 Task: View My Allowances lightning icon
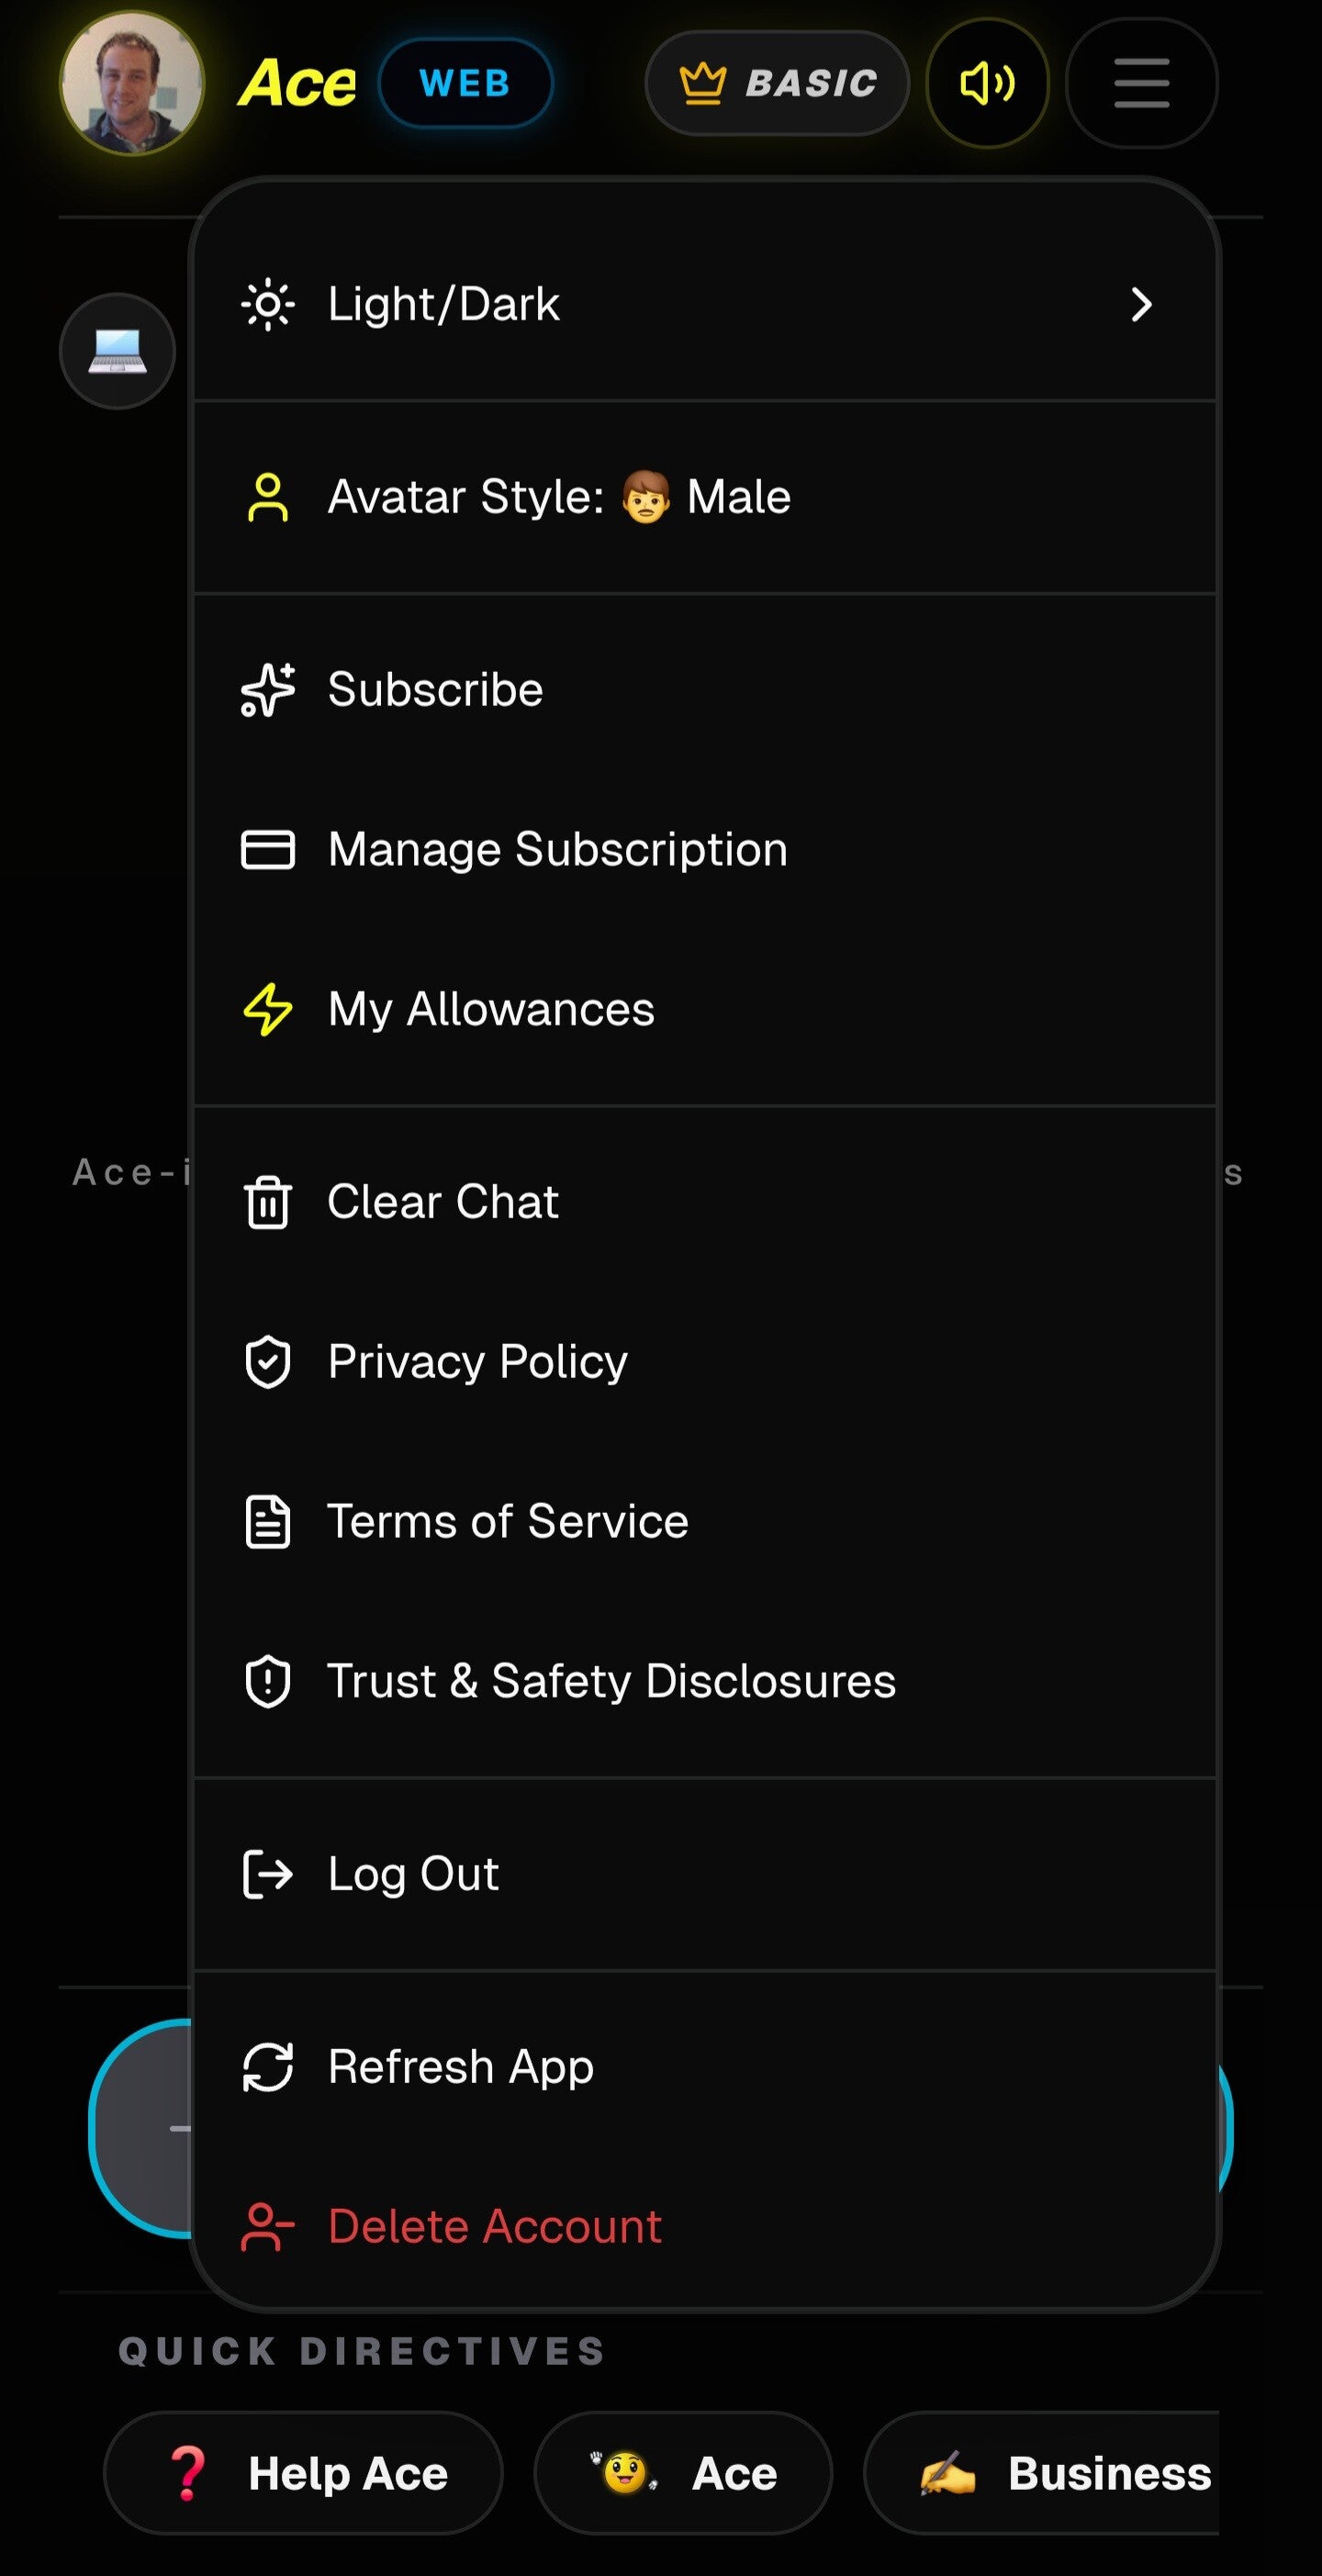click(268, 1010)
